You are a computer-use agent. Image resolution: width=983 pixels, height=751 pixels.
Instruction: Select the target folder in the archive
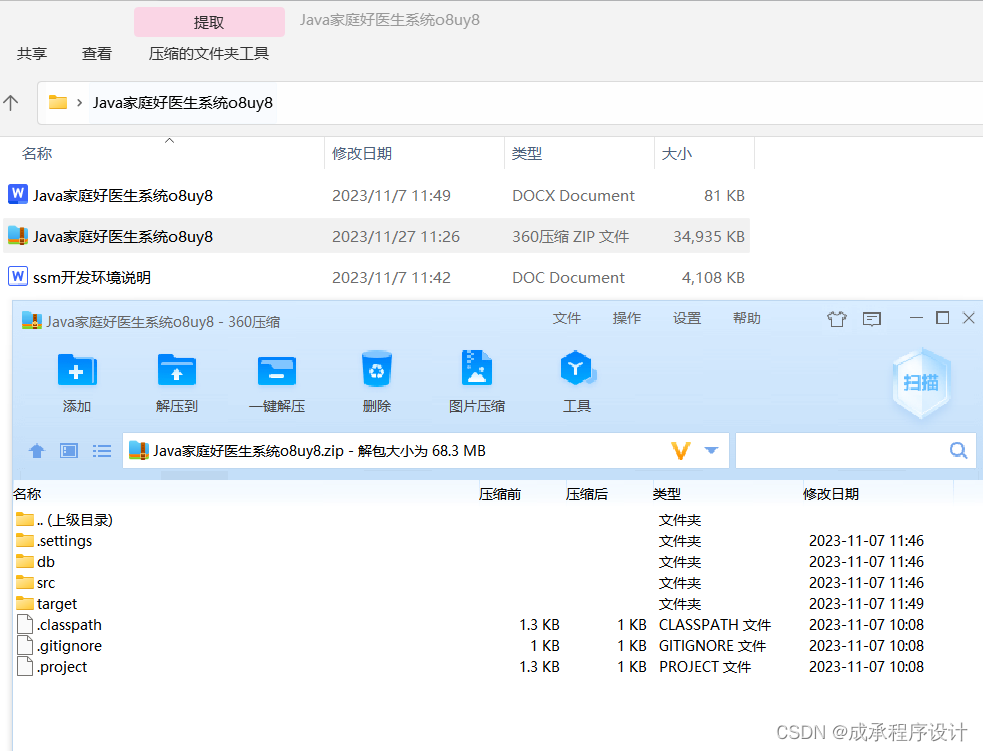click(56, 604)
